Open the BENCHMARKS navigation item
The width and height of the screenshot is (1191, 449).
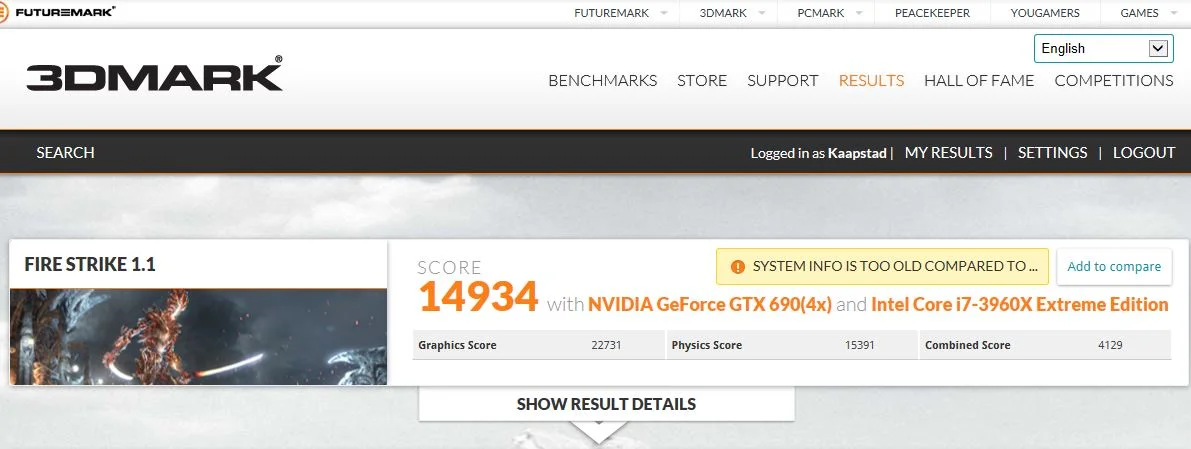click(x=602, y=81)
